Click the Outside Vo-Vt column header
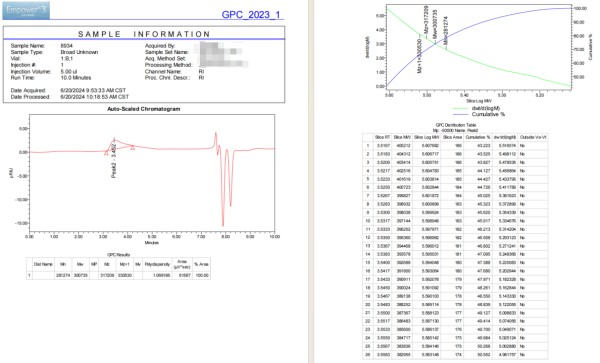 533,137
